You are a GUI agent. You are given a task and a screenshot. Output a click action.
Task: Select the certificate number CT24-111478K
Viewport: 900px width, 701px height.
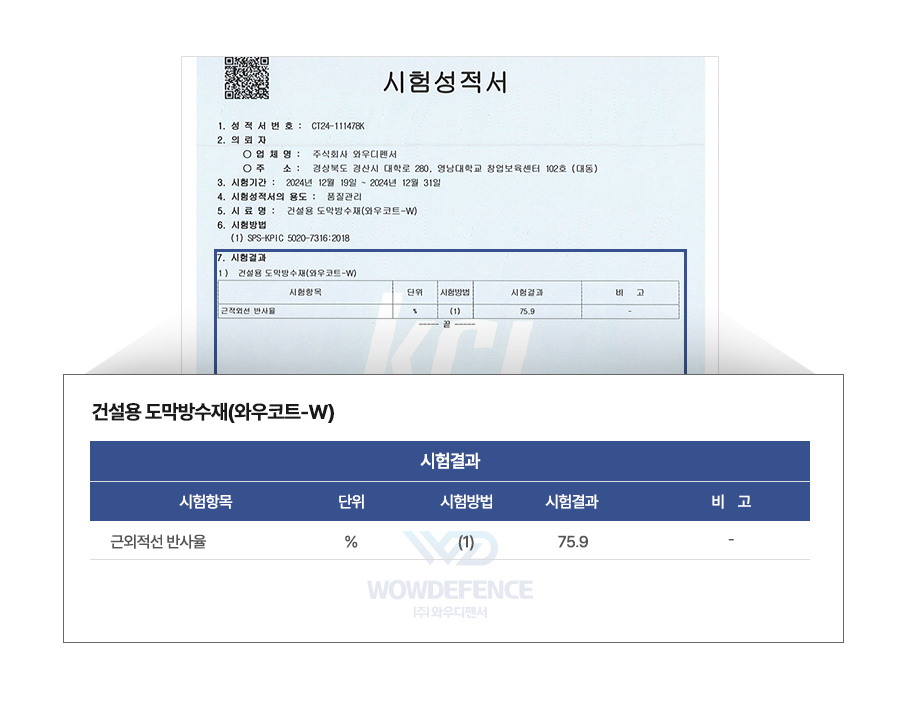point(339,127)
